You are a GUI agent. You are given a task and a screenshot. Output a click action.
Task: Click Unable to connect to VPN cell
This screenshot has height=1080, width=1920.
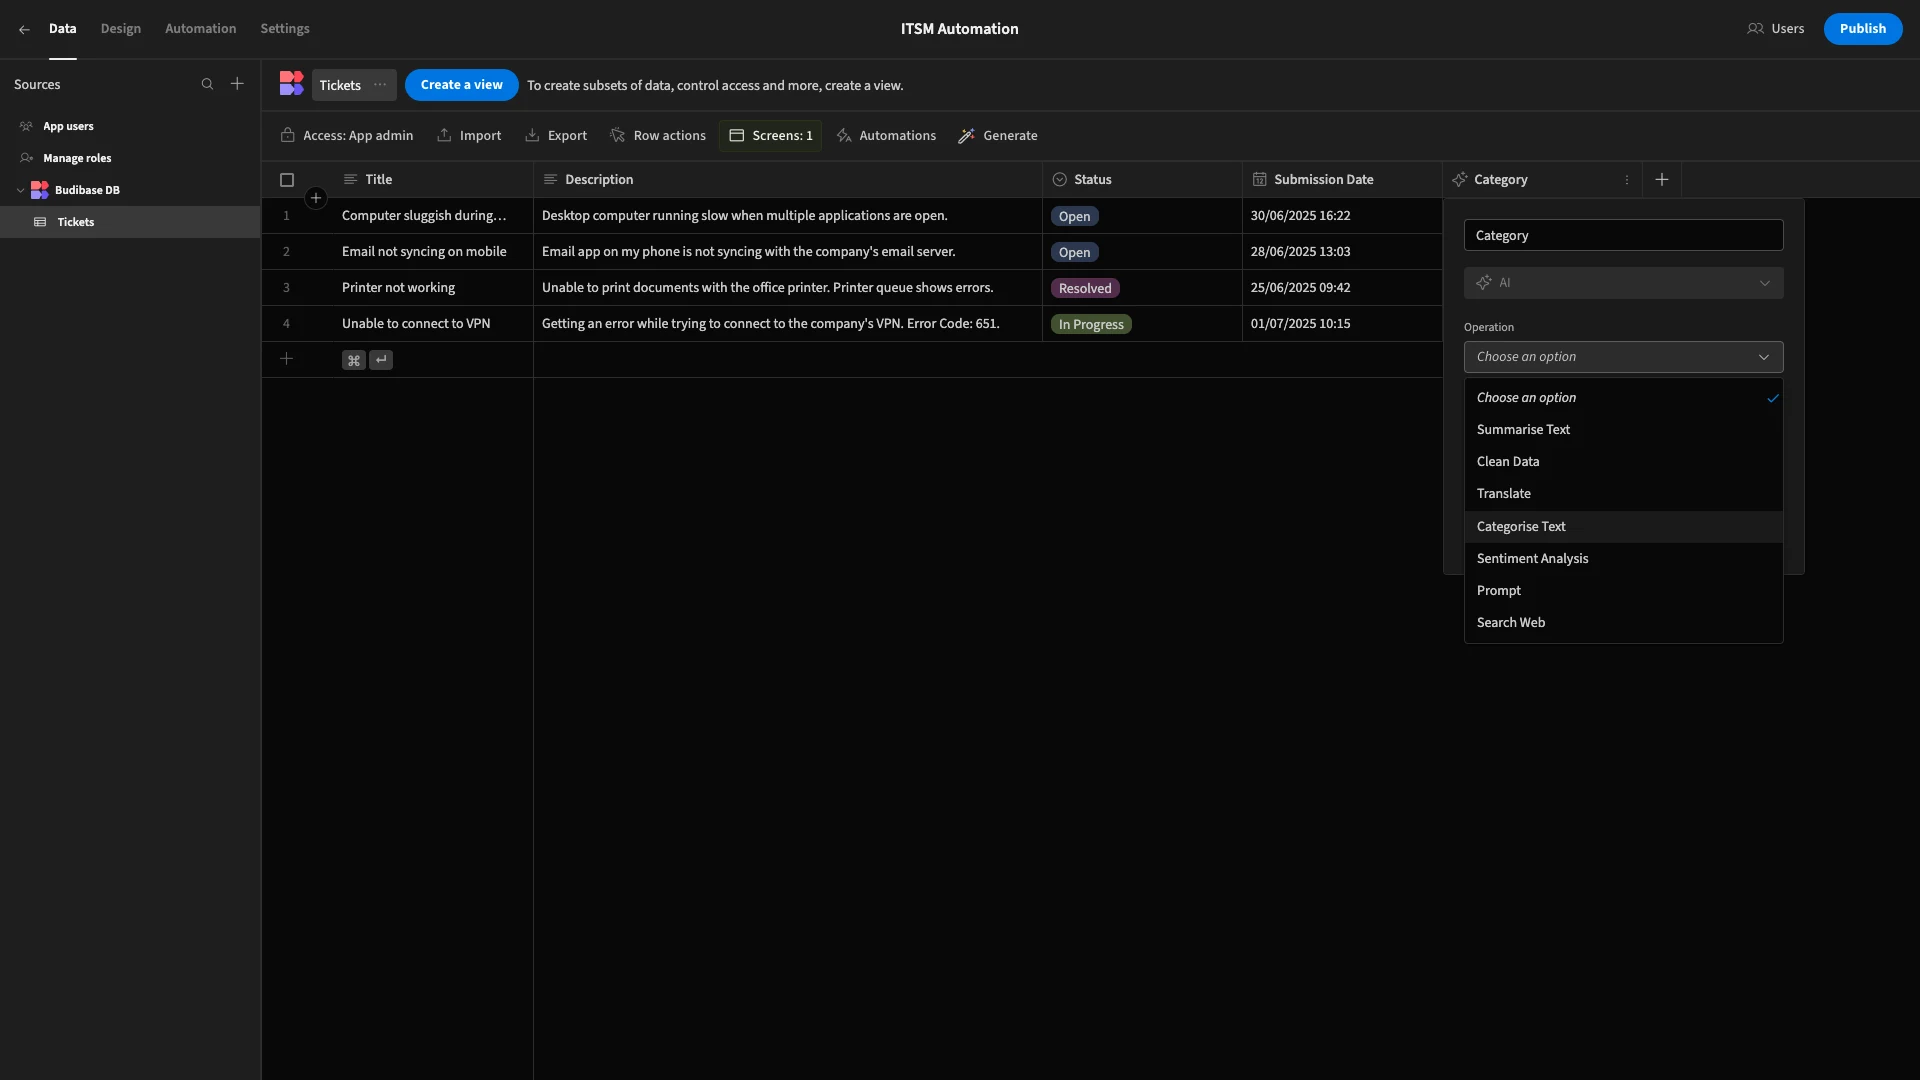(x=433, y=324)
